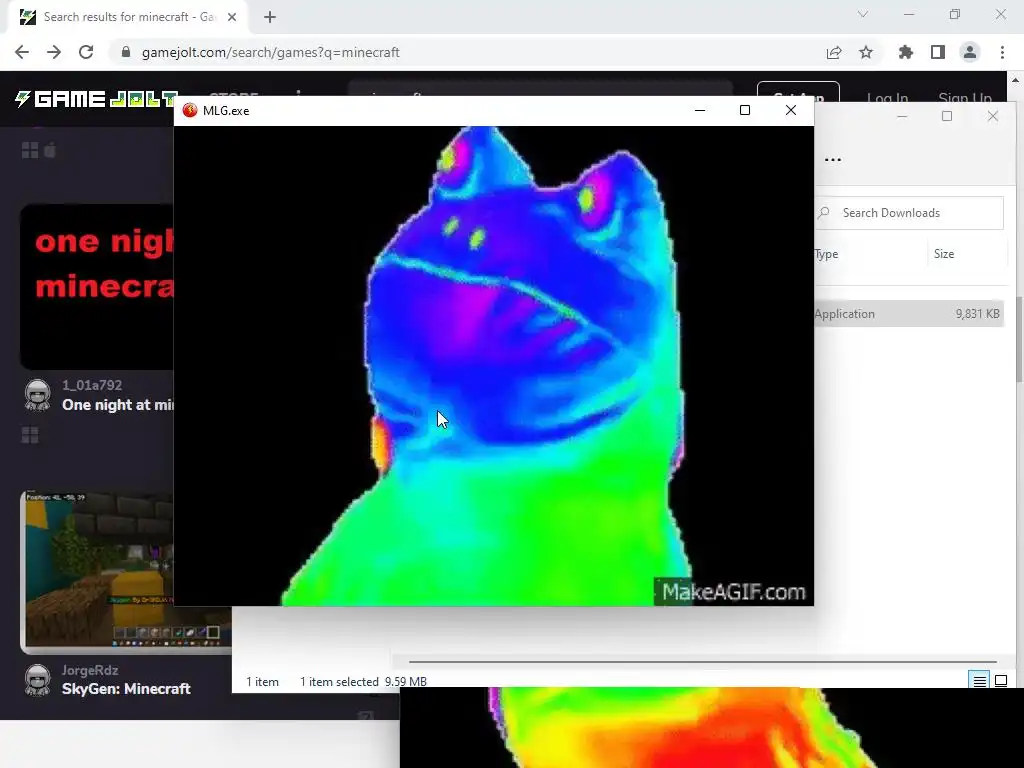Go forward in Chrome browser
Screen dimensions: 1024x768
click(x=54, y=52)
